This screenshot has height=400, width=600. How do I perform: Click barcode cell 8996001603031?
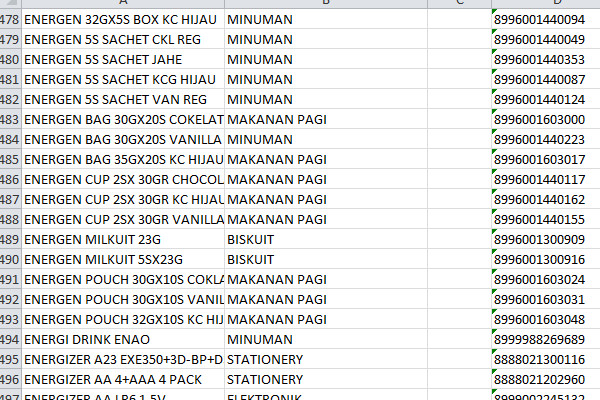[546, 299]
